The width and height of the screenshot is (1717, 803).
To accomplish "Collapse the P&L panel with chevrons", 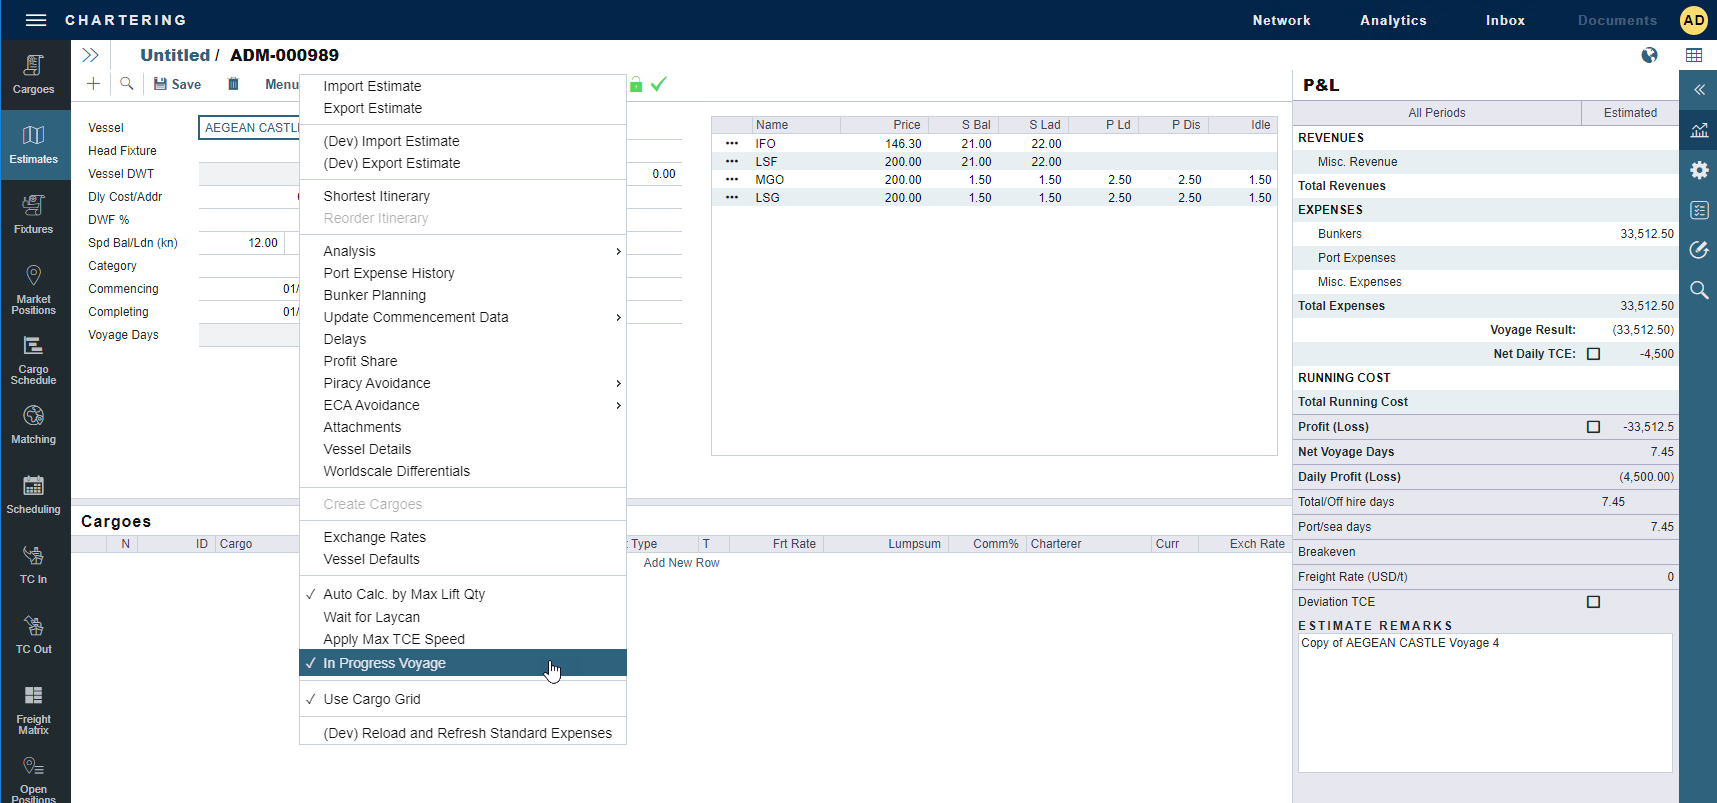I will pos(1699,90).
